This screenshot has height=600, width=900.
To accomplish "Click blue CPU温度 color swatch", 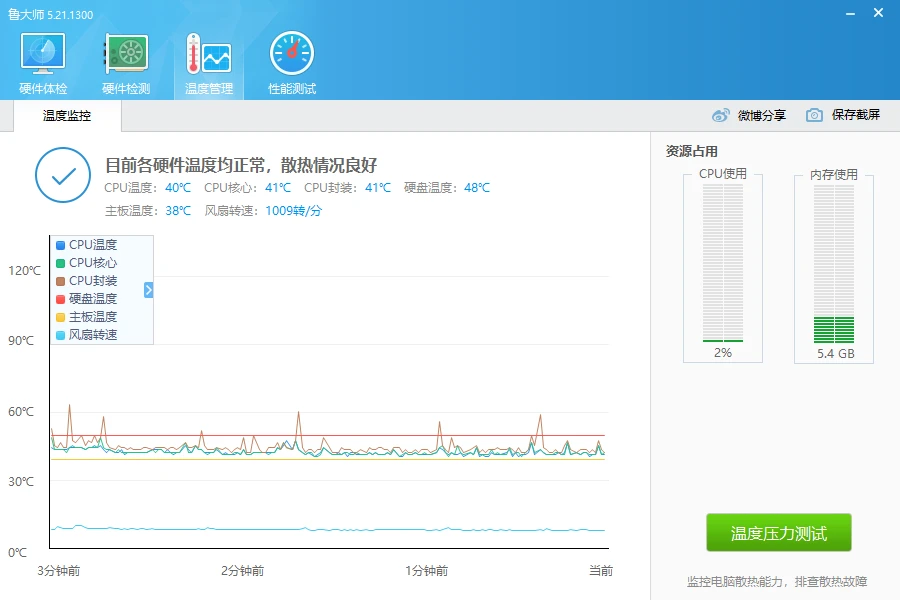I will point(60,245).
